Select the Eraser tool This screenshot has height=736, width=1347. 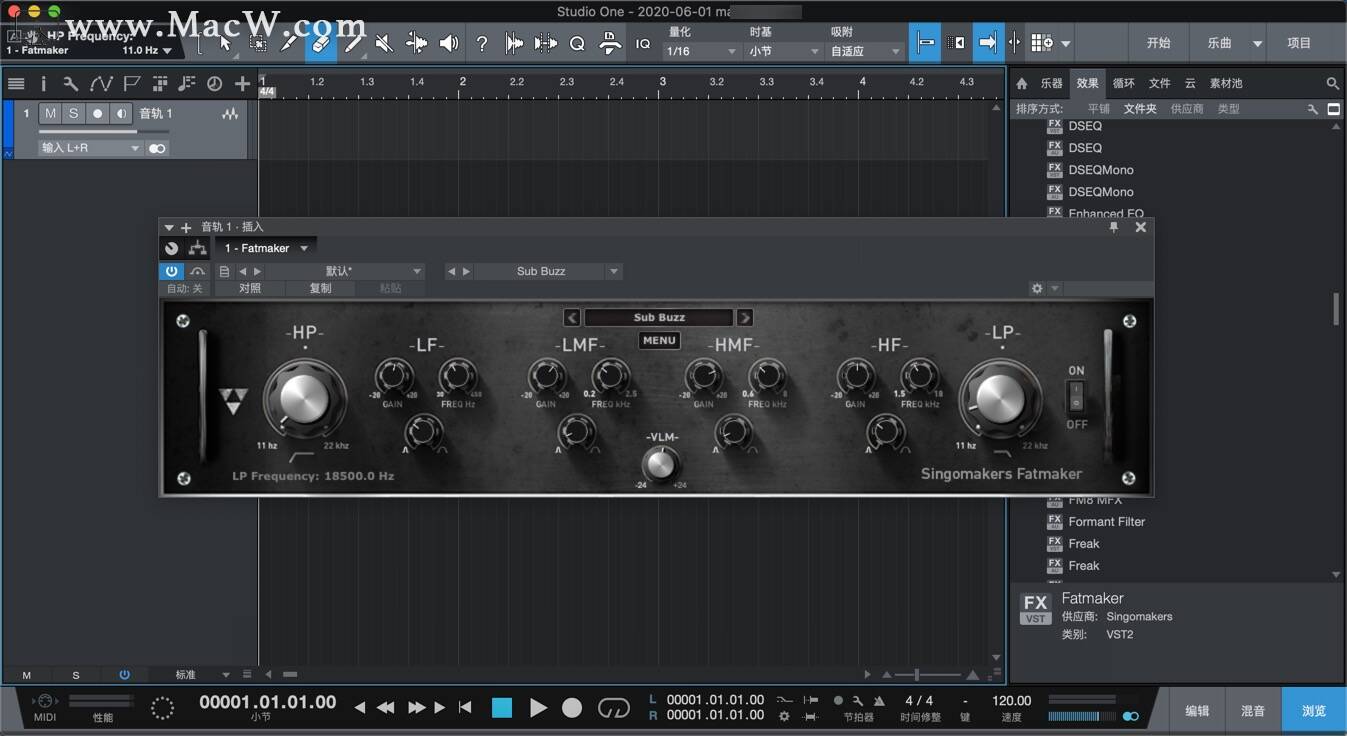pyautogui.click(x=321, y=43)
